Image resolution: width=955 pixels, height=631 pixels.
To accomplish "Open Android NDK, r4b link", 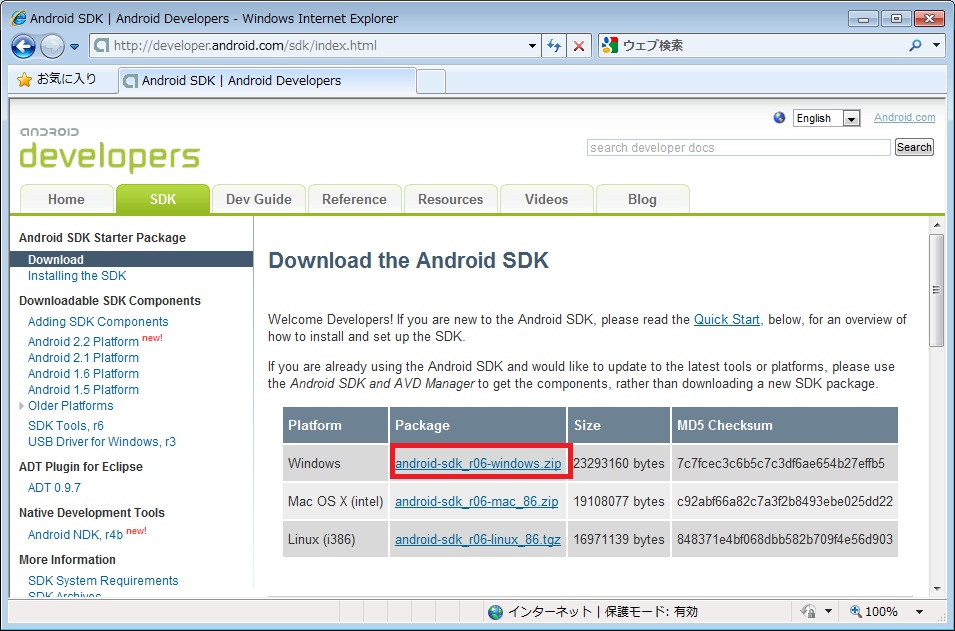I will (76, 535).
